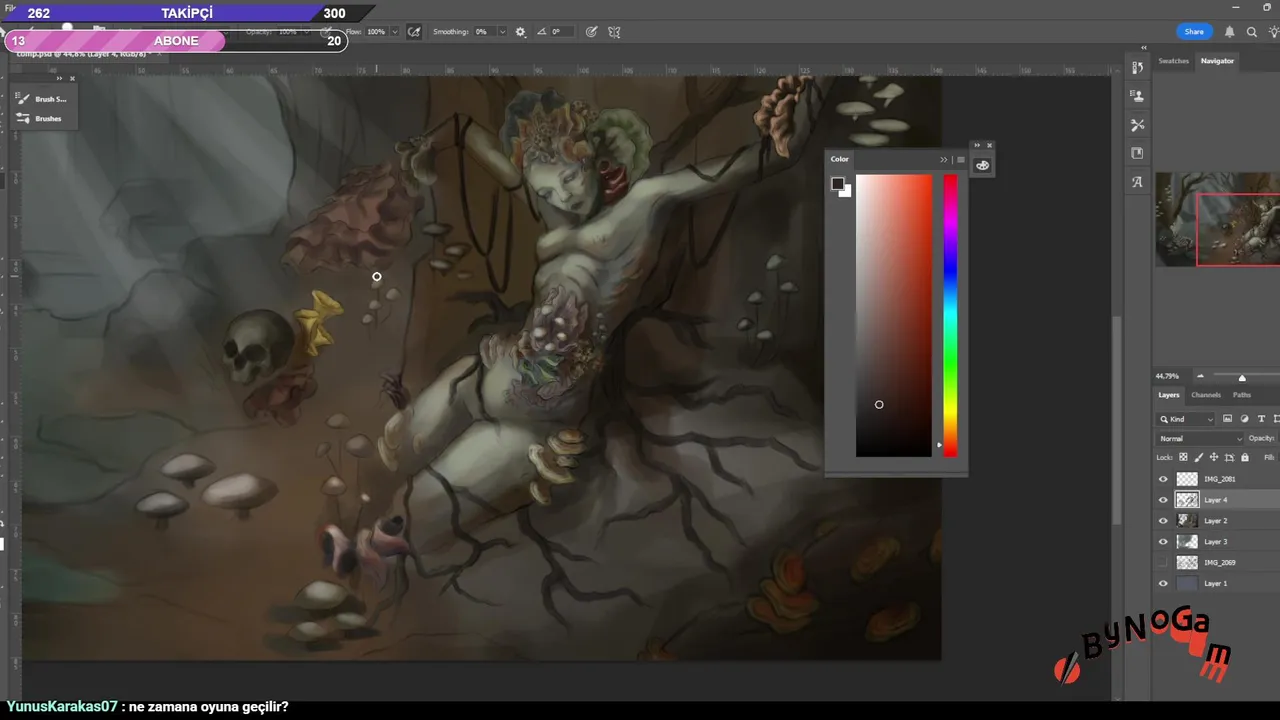Open the Normal blend mode dropdown

pyautogui.click(x=1200, y=438)
